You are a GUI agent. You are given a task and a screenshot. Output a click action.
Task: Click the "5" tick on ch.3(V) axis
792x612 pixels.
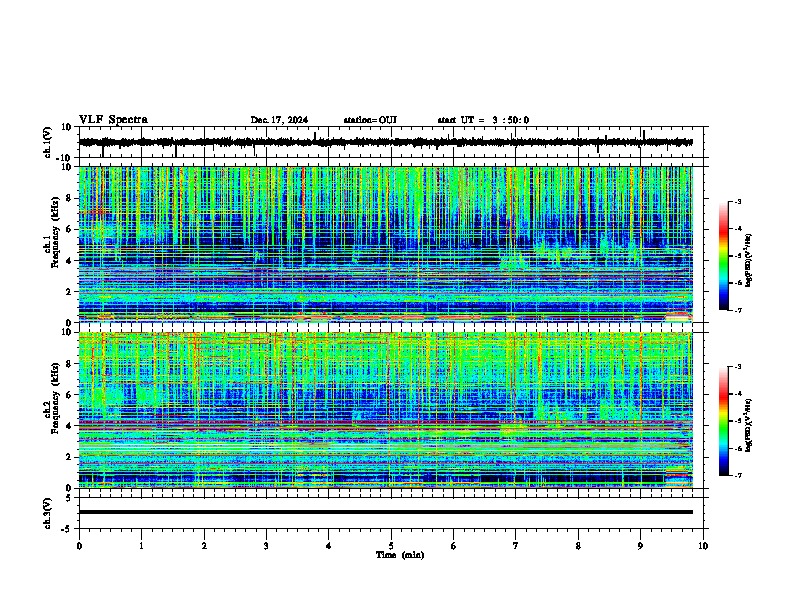[x=70, y=498]
